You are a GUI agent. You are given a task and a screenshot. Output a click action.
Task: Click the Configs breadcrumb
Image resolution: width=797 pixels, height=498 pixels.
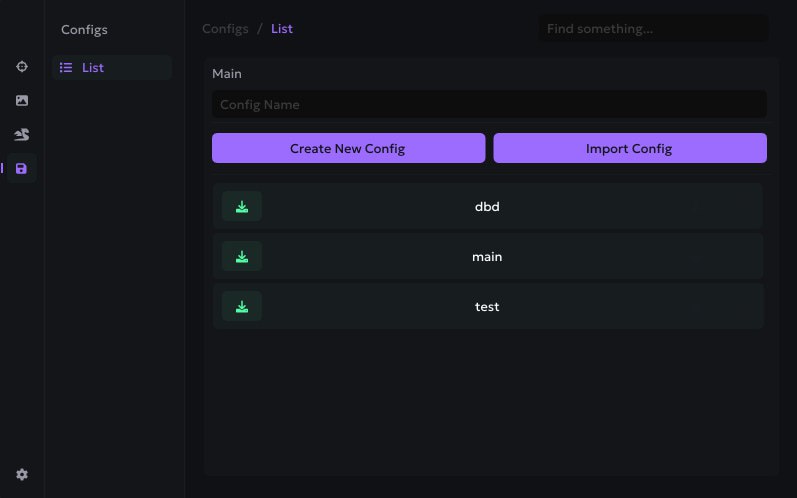click(x=225, y=29)
